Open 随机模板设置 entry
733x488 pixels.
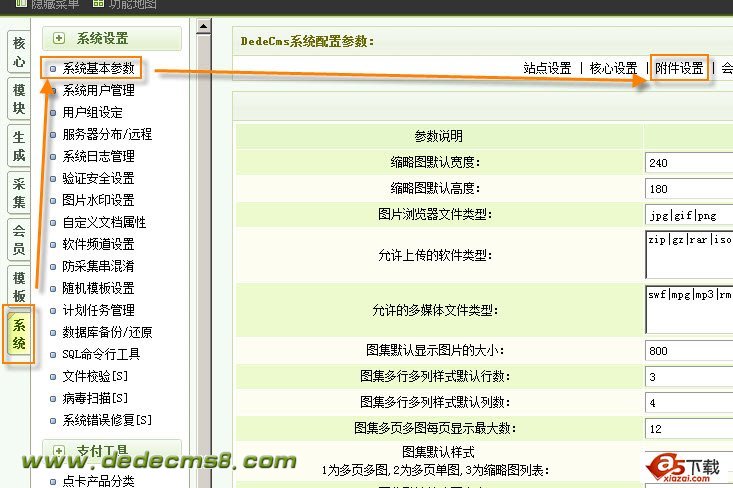[x=99, y=288]
